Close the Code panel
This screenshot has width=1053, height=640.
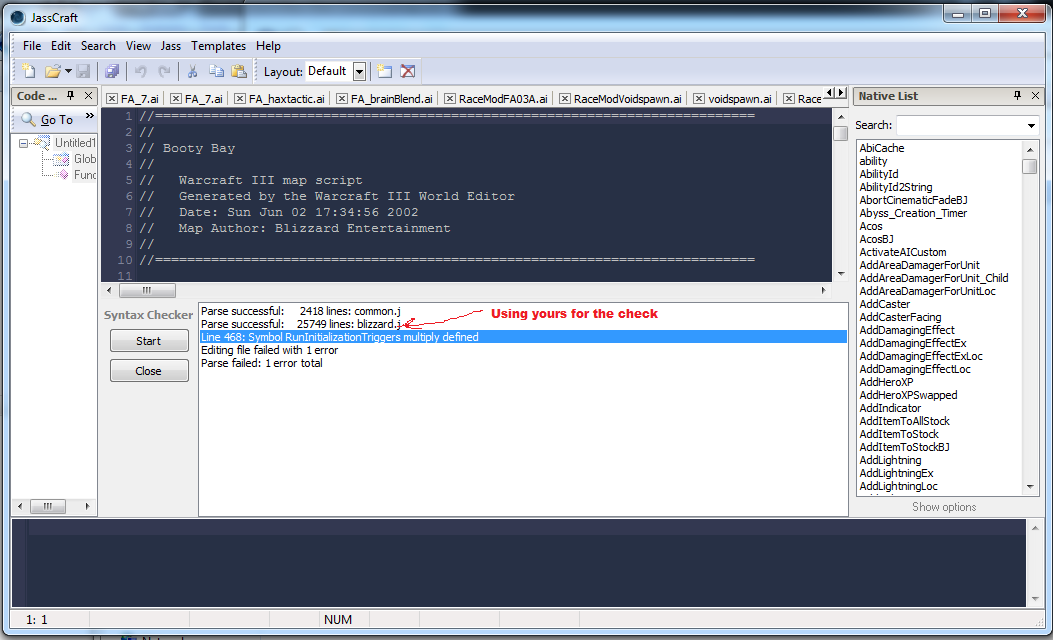[x=88, y=96]
